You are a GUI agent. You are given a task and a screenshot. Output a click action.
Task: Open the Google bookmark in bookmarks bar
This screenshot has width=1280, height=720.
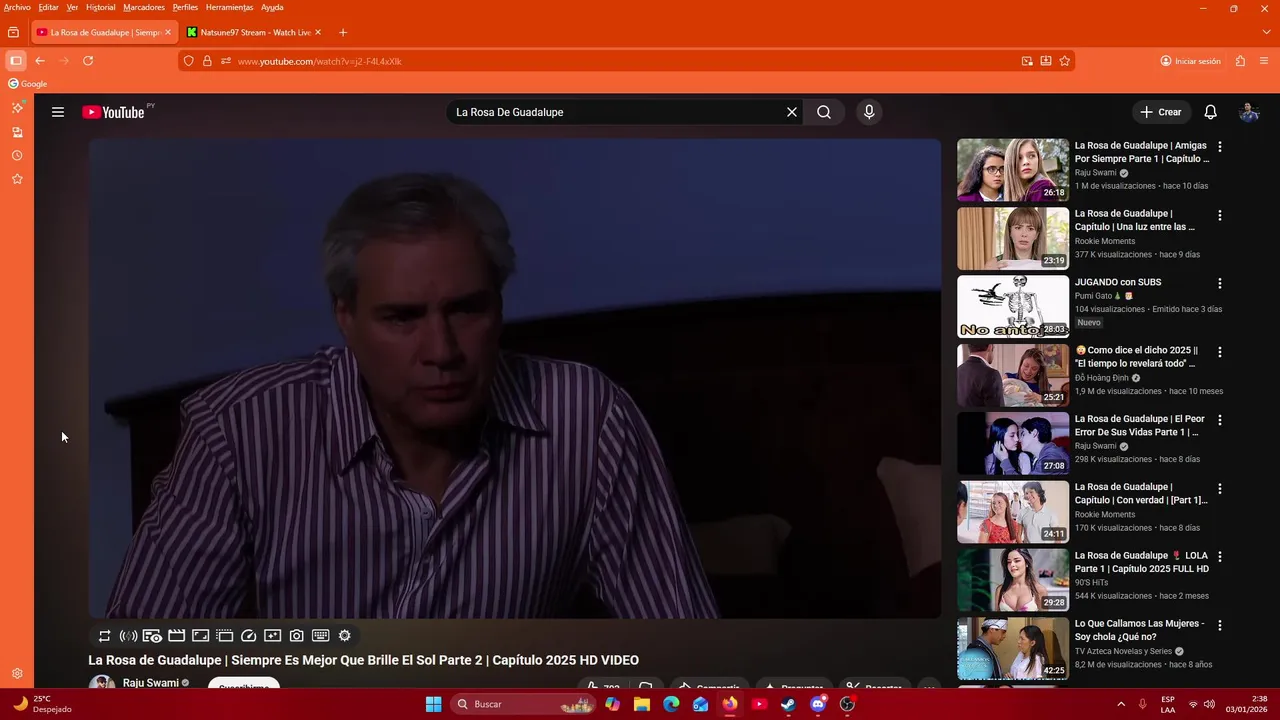(x=28, y=84)
